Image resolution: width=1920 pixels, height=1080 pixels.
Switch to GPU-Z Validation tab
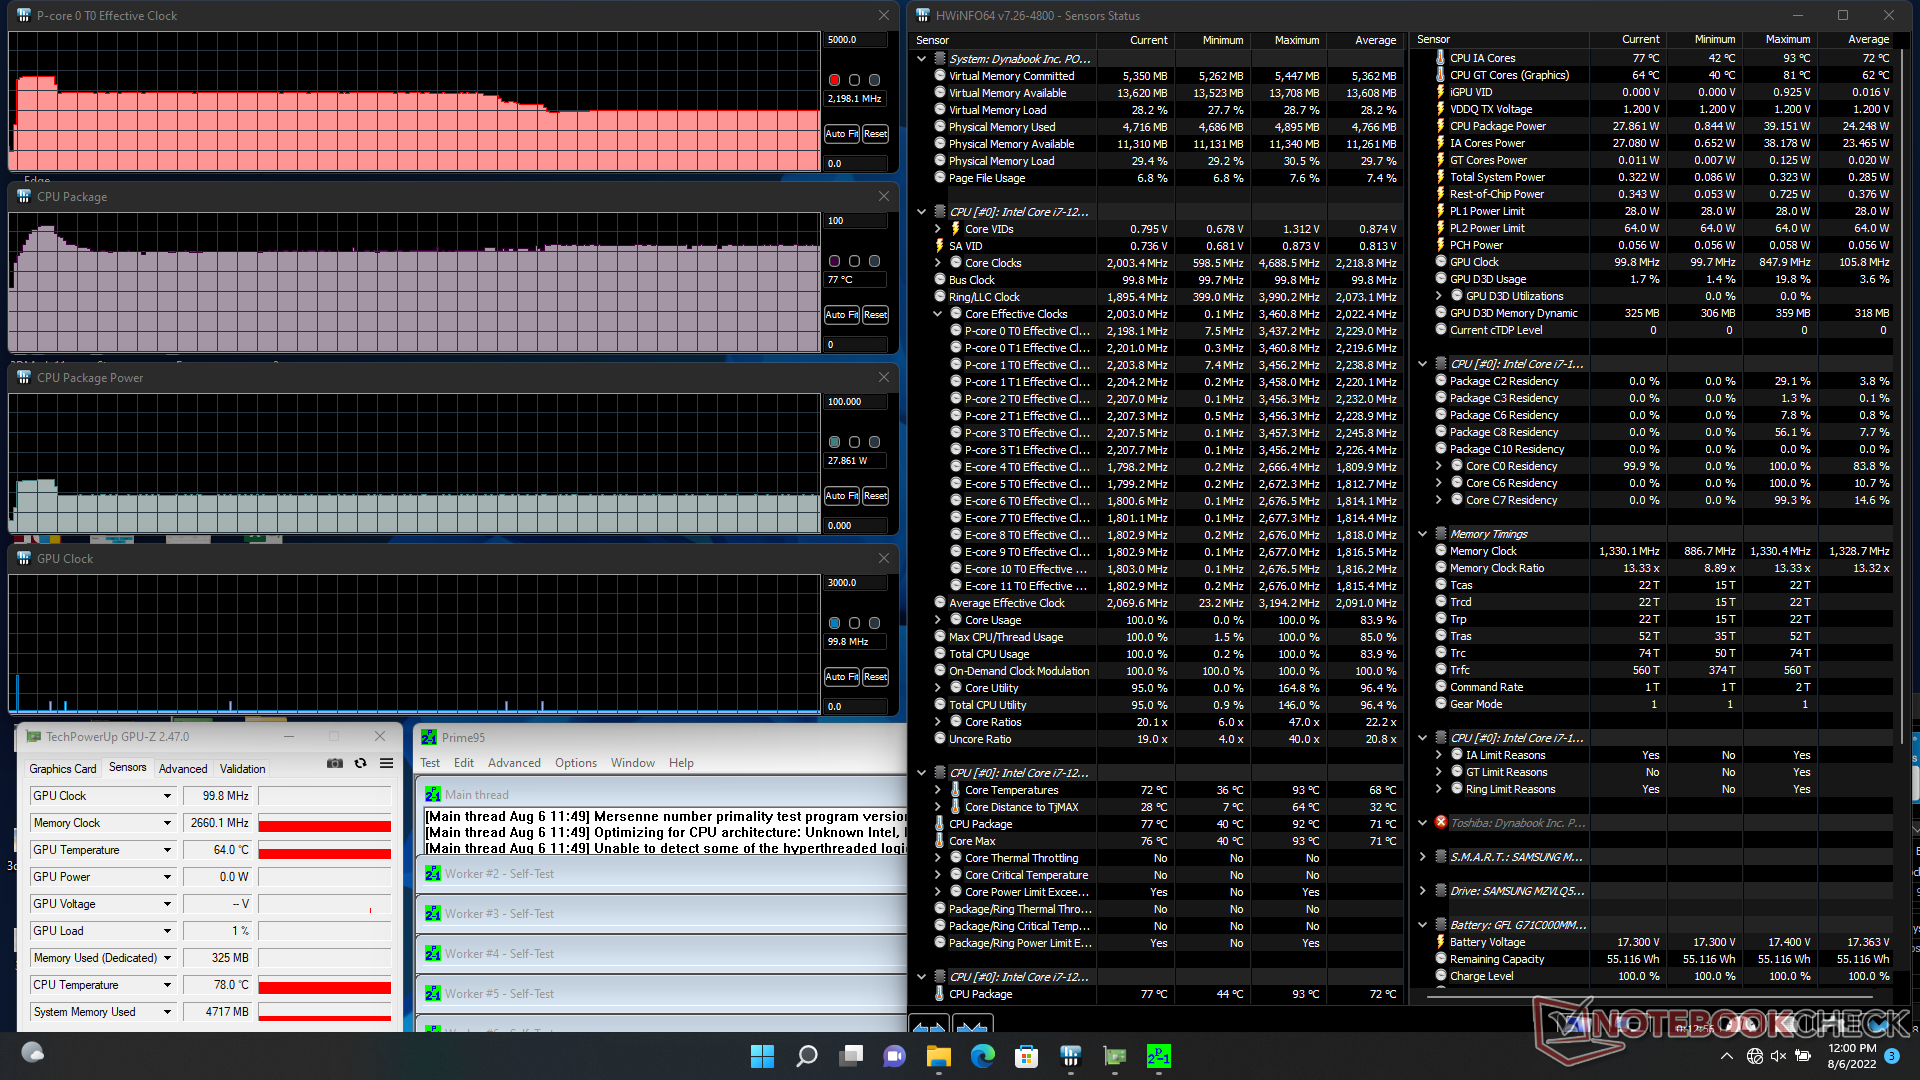(243, 769)
